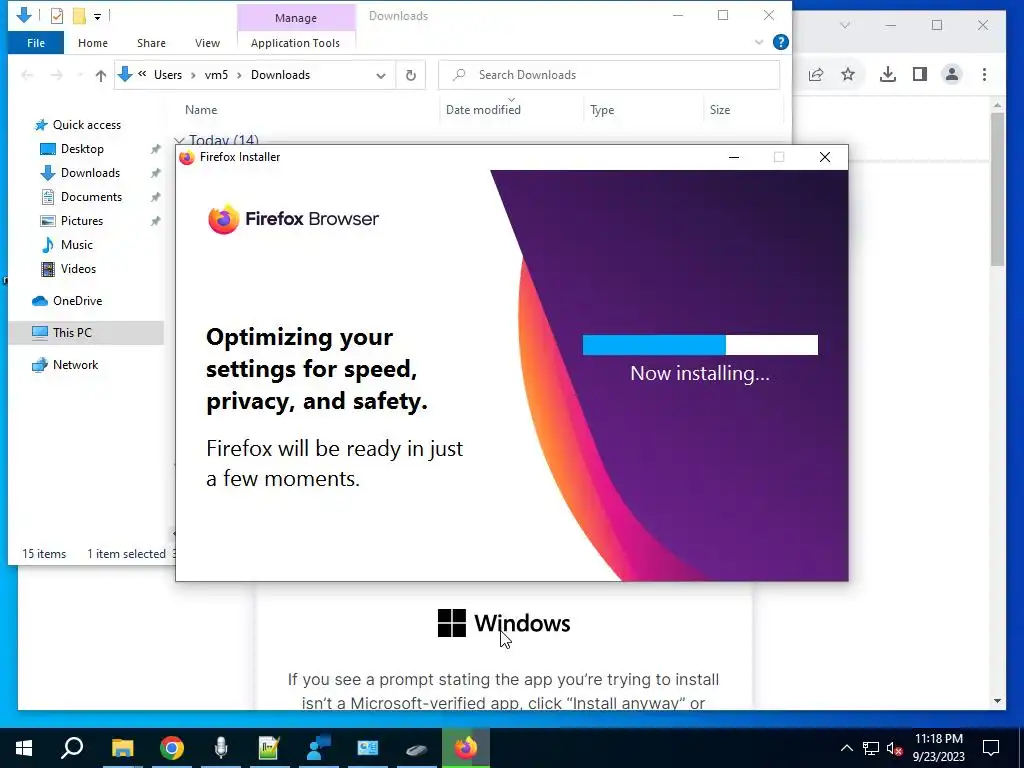Go up one folder level
Viewport: 1024px width, 768px height.
tap(101, 75)
